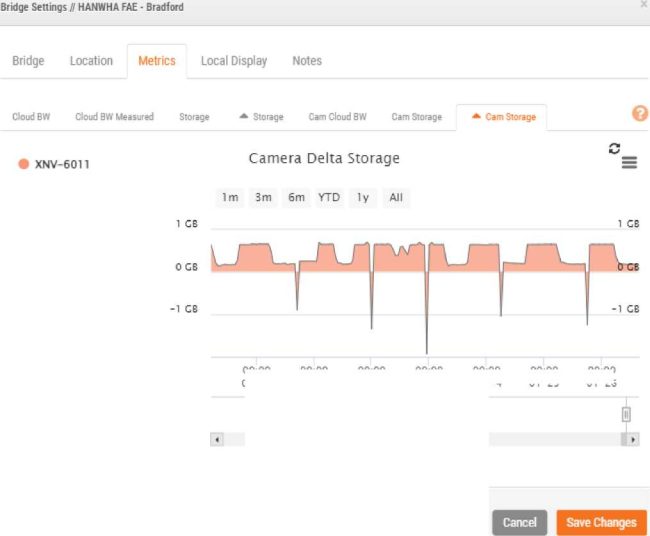Show All data in chart
This screenshot has width=650, height=536.
[396, 197]
